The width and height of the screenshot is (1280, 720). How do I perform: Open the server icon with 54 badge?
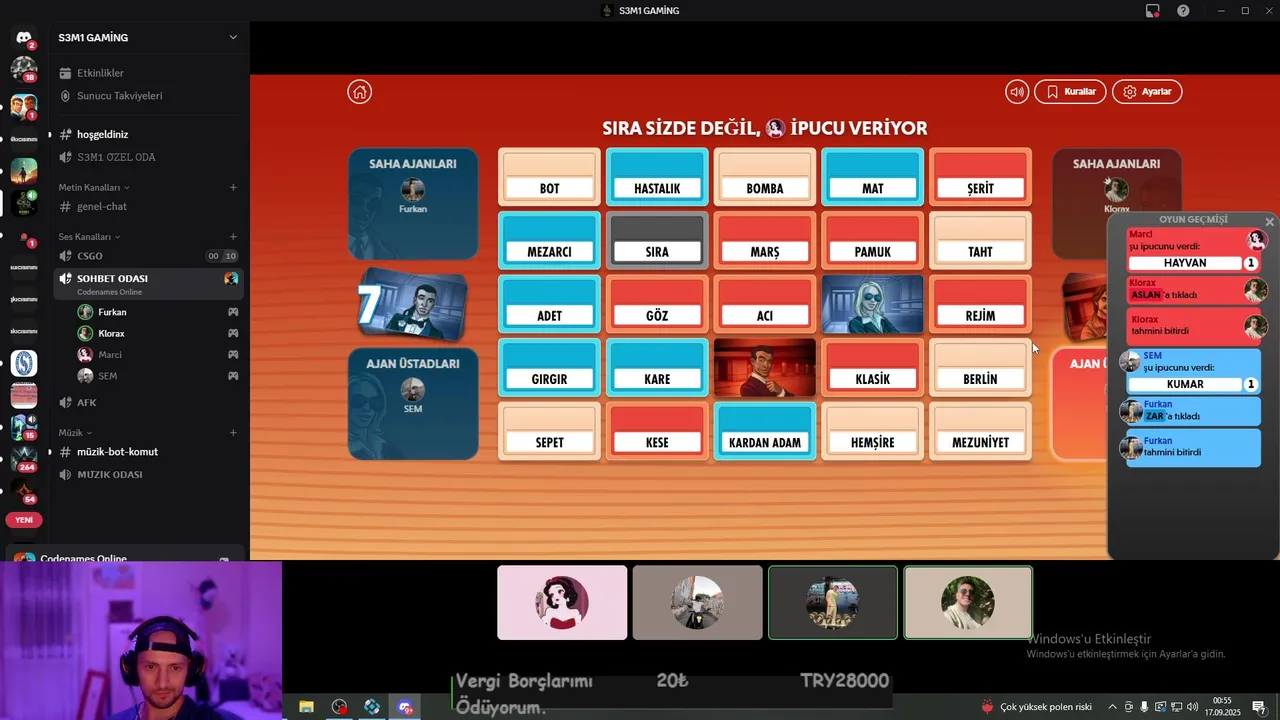pyautogui.click(x=23, y=490)
